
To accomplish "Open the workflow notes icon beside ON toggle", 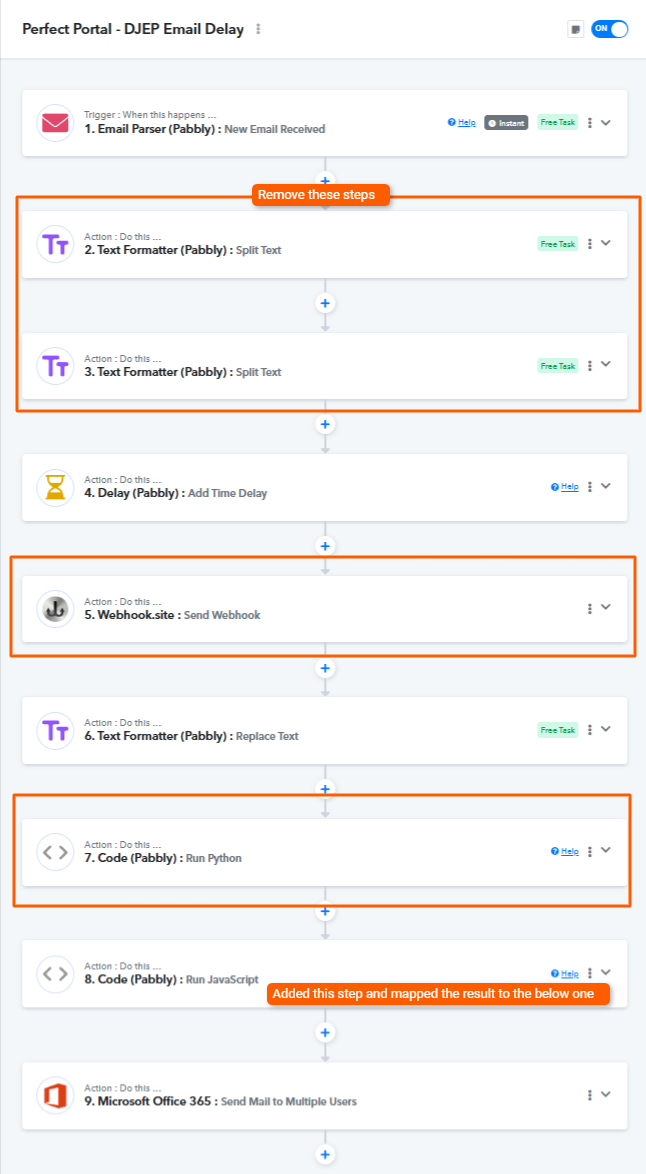I will 576,29.
